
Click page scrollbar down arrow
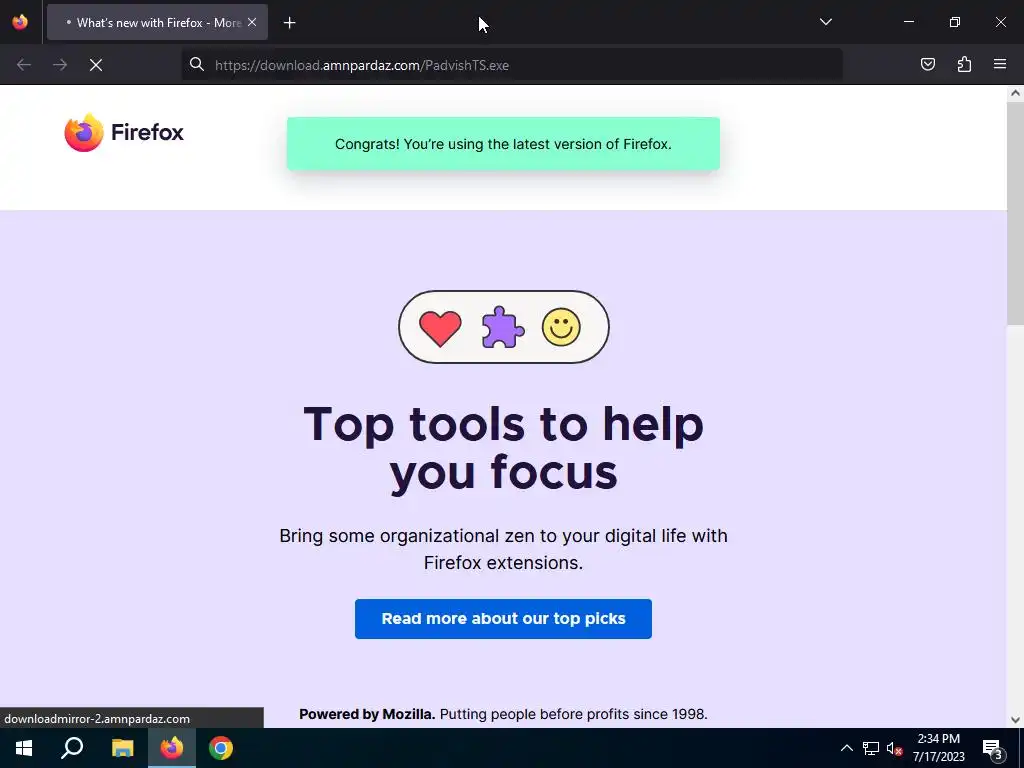click(x=1015, y=720)
